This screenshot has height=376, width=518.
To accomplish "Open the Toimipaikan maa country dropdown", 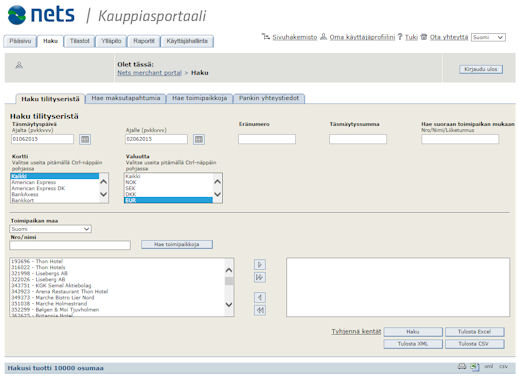I will pyautogui.click(x=50, y=229).
